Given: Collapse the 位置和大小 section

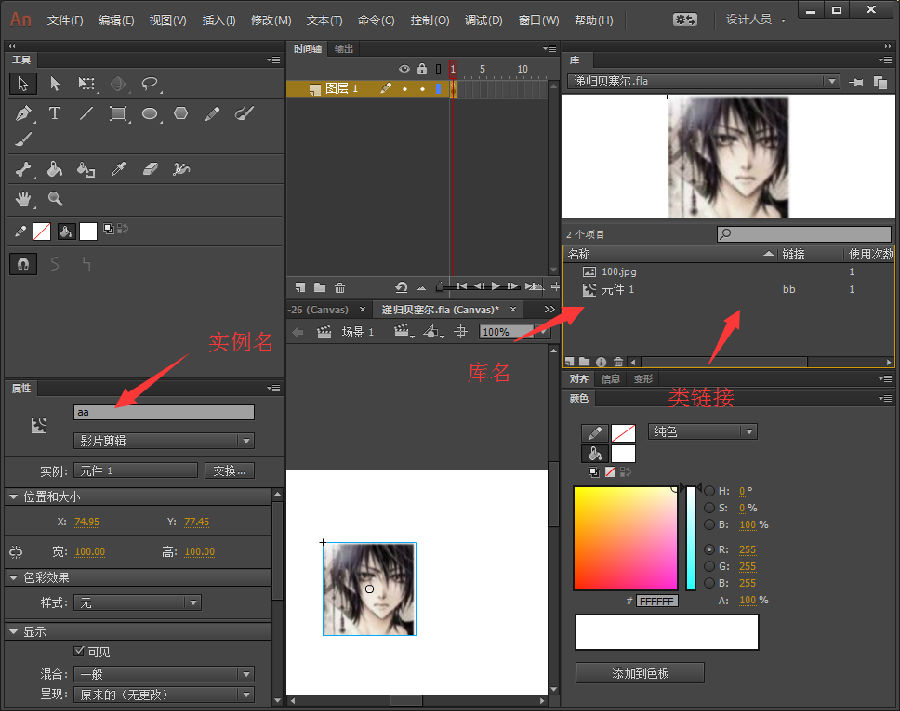Looking at the screenshot, I should pyautogui.click(x=12, y=497).
